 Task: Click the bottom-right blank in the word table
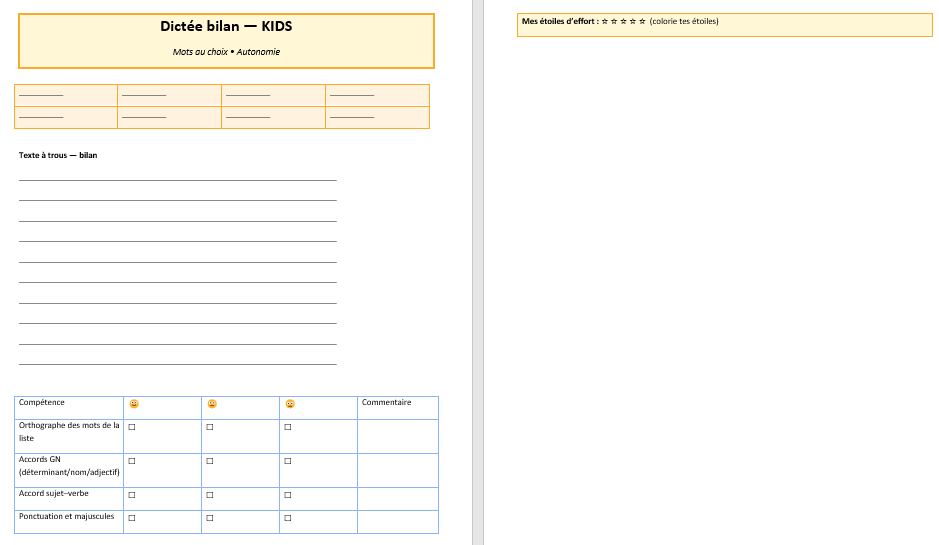[x=352, y=116]
